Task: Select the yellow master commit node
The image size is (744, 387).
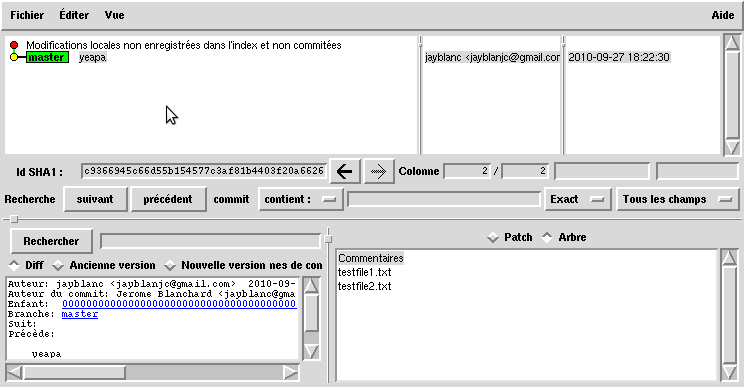Action: (14, 57)
